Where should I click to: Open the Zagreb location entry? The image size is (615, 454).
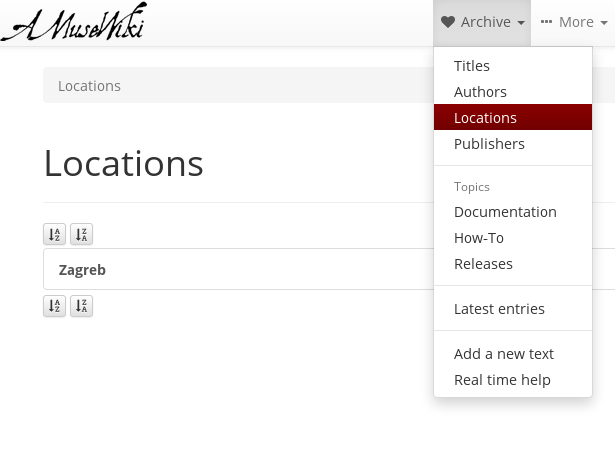coord(82,270)
